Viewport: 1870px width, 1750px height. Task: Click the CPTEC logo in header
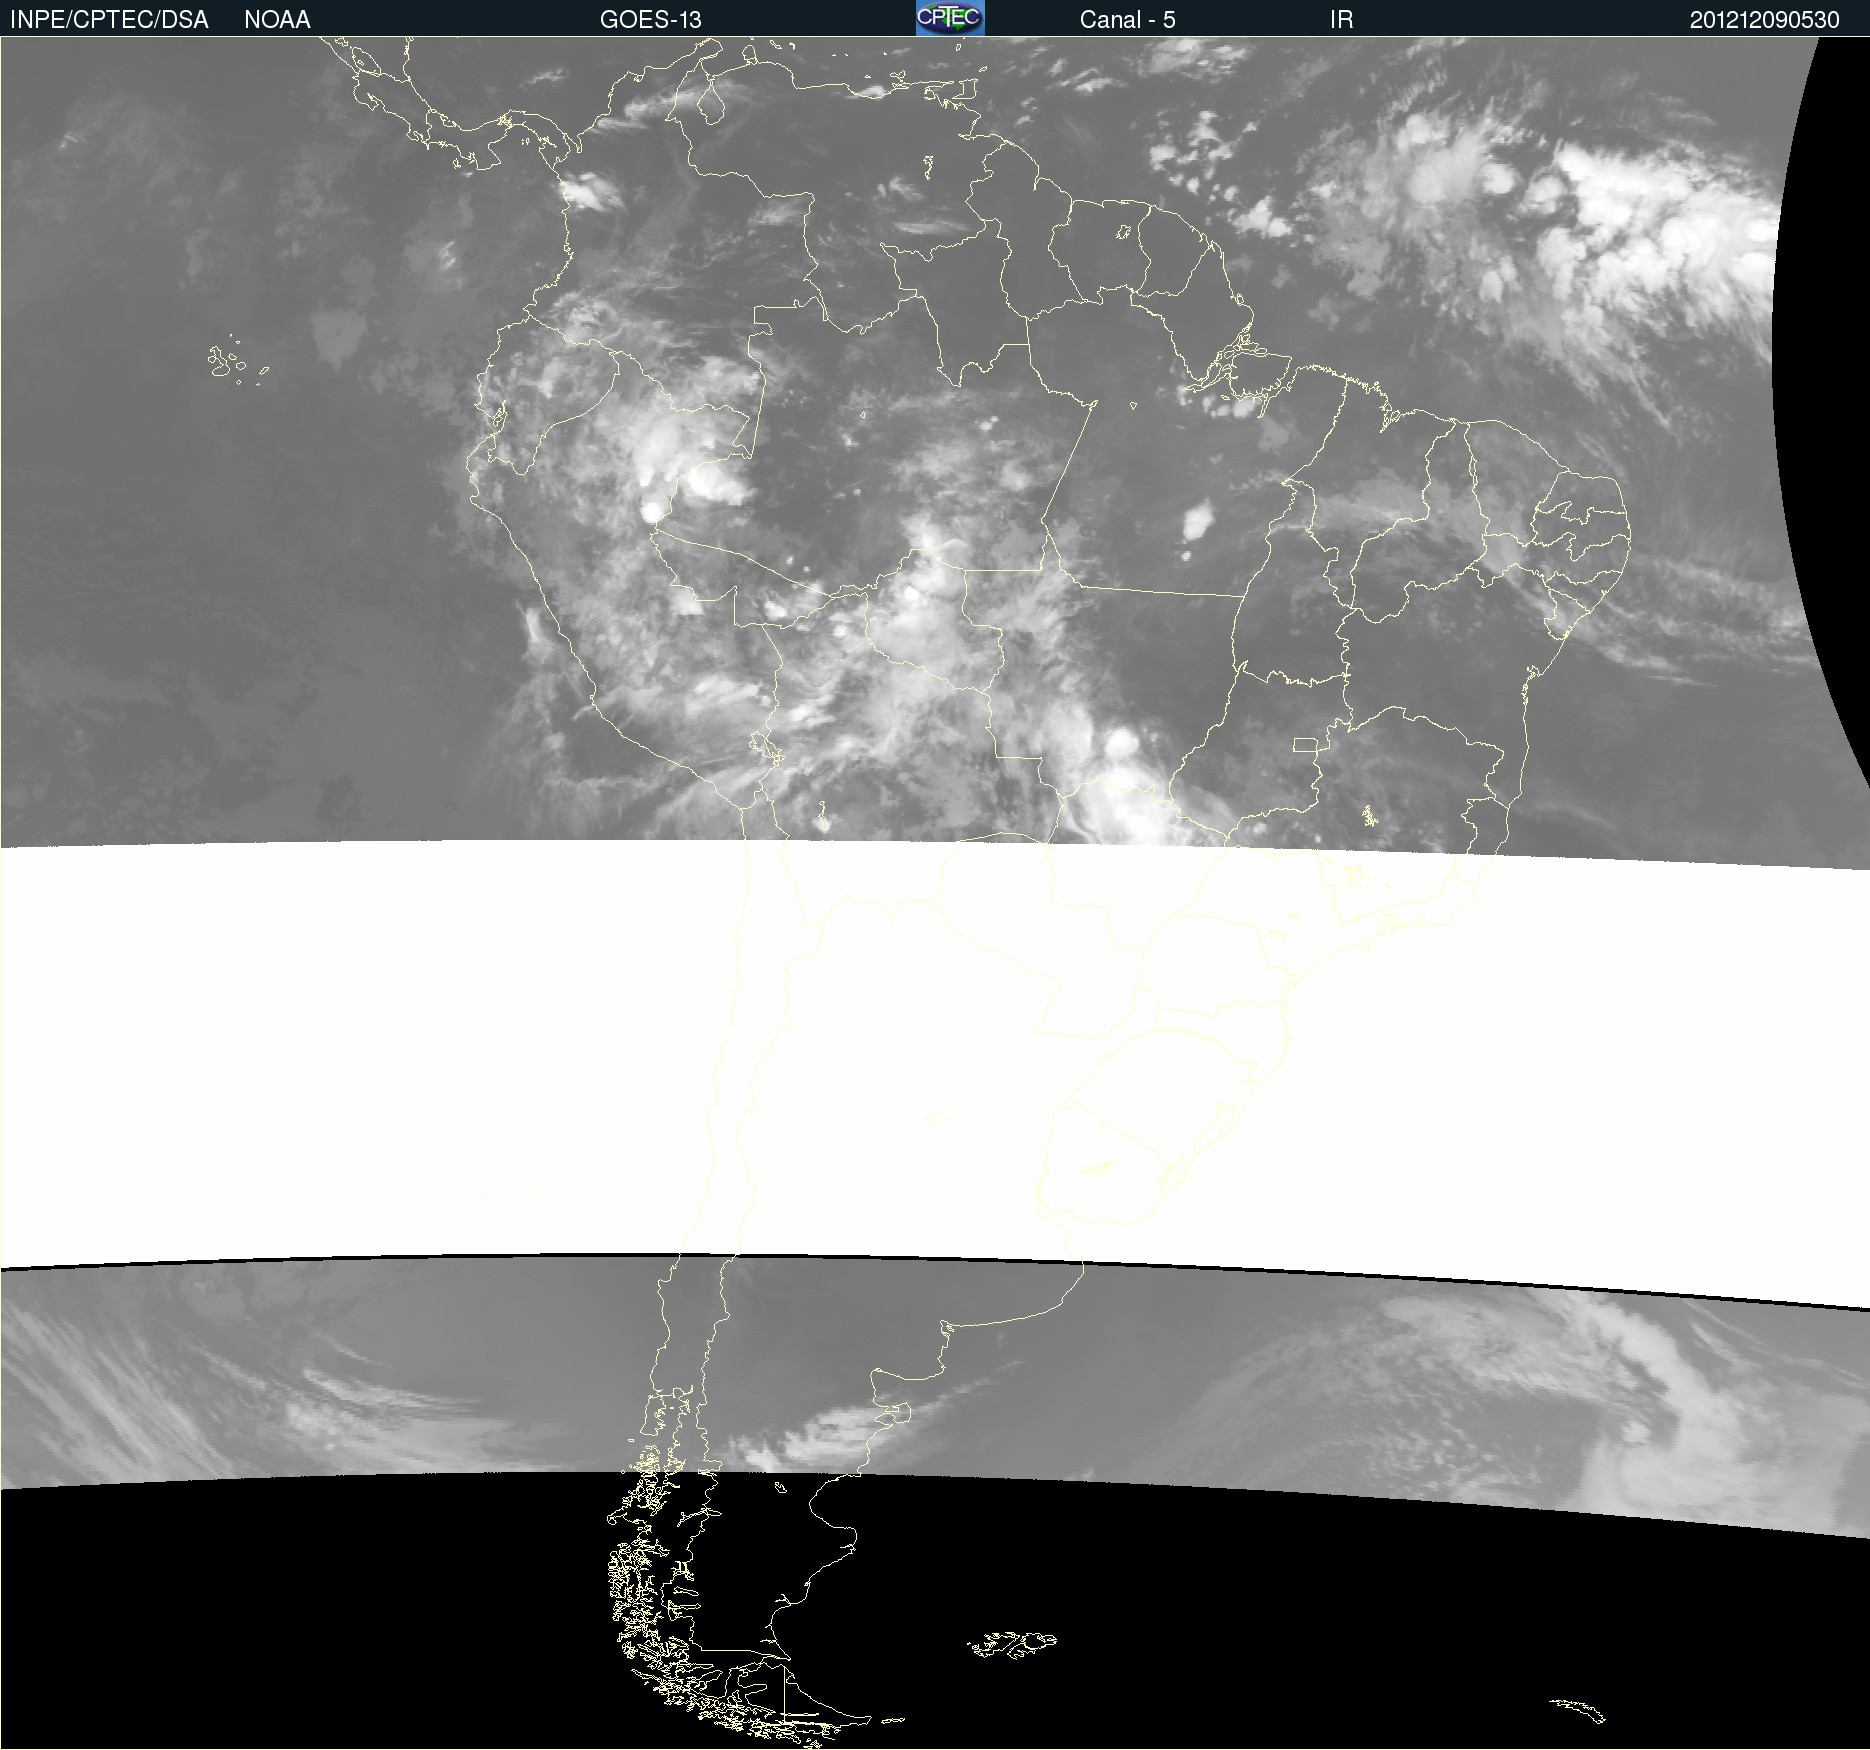pos(950,18)
